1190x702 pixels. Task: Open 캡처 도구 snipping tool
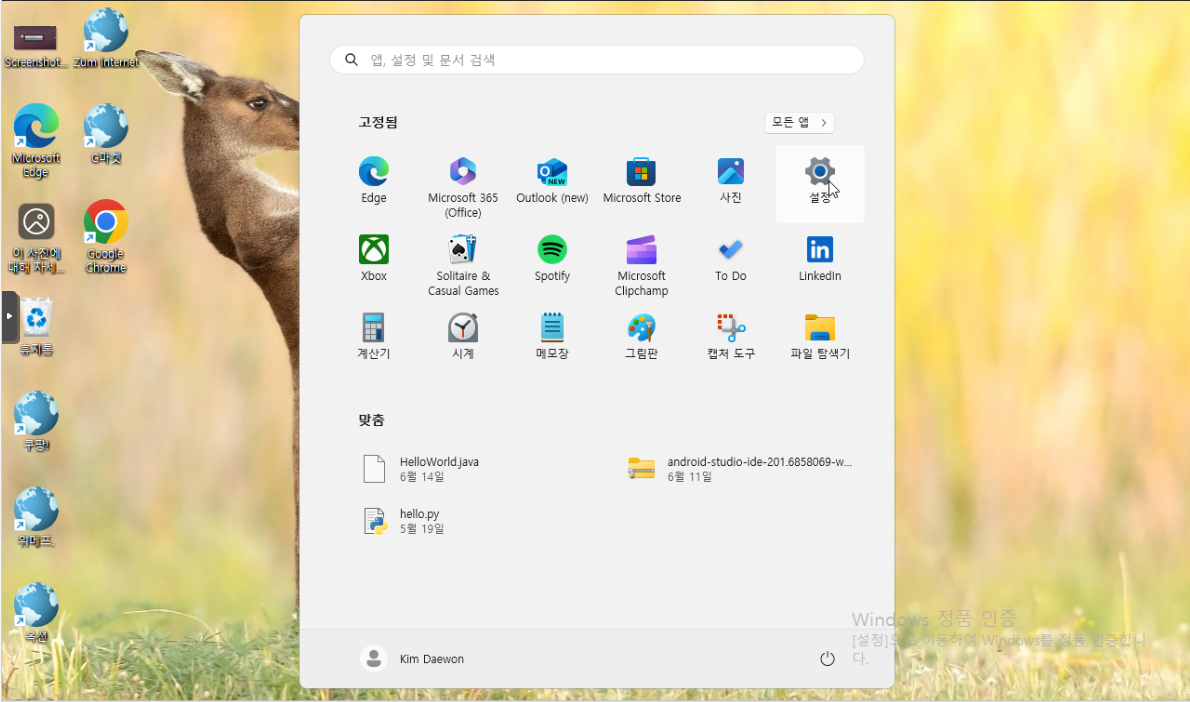point(730,336)
